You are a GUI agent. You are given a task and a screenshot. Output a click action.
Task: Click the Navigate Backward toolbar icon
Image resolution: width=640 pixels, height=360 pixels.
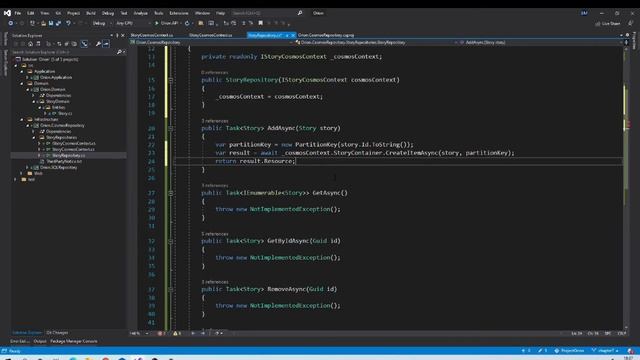(x=11, y=23)
